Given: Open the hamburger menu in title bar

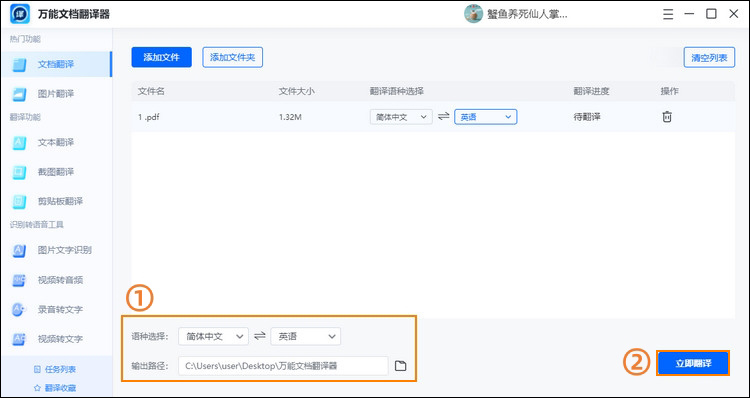Looking at the screenshot, I should pyautogui.click(x=668, y=14).
